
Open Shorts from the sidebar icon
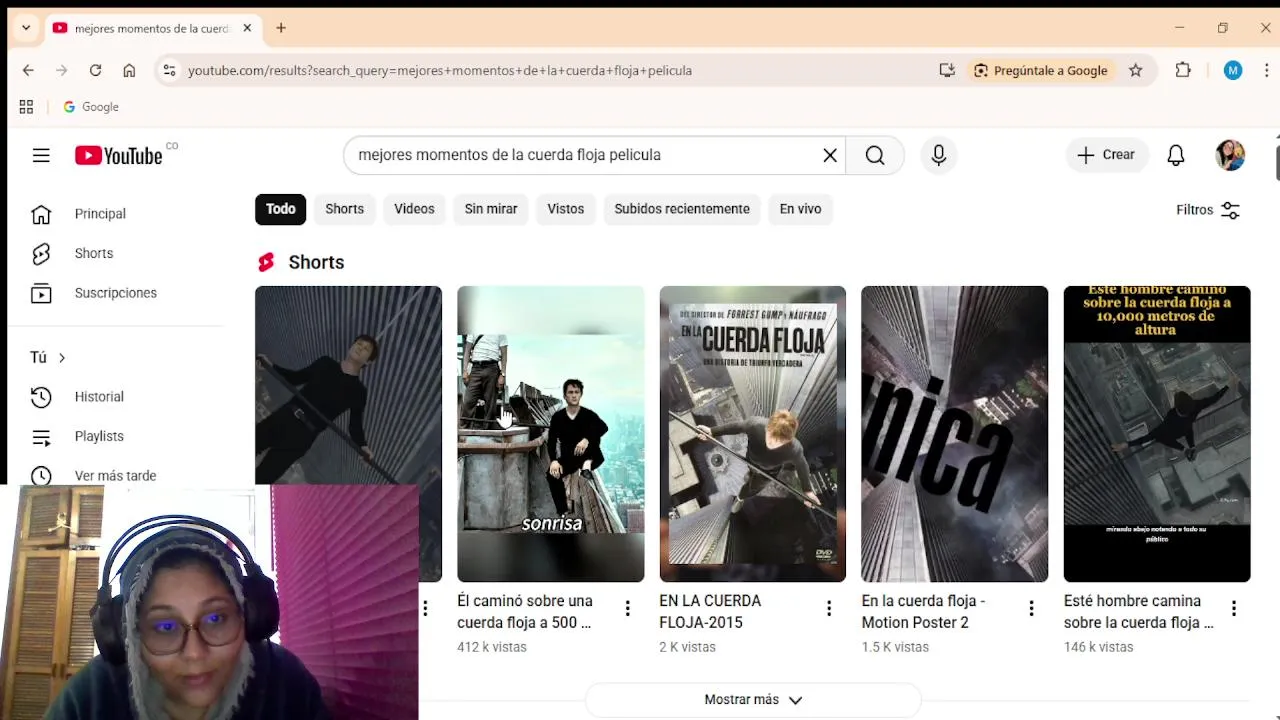(41, 253)
